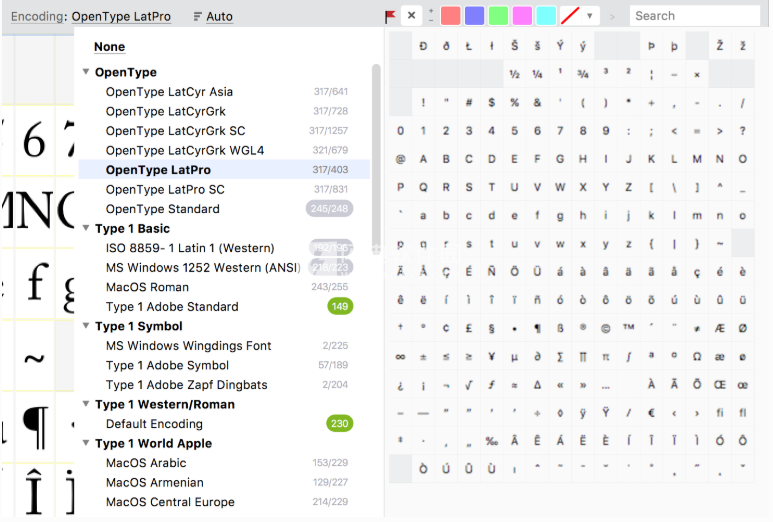Choose OpenType LatCyrGrk WGL4 encoding

click(x=224, y=150)
